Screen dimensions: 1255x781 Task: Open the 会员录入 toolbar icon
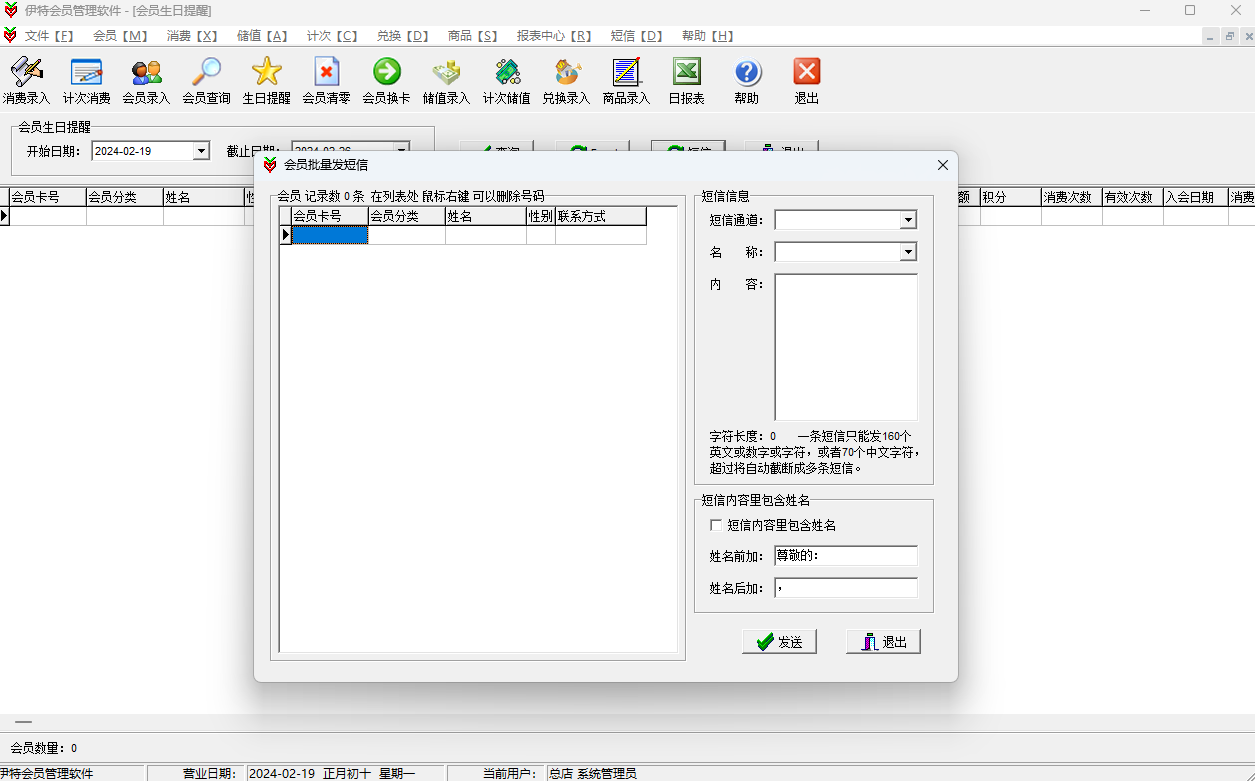146,81
